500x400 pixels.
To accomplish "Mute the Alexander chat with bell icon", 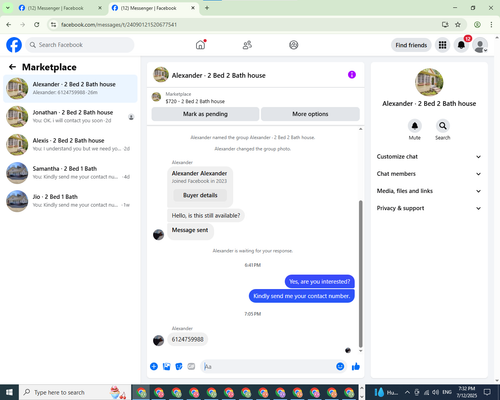I will click(415, 126).
